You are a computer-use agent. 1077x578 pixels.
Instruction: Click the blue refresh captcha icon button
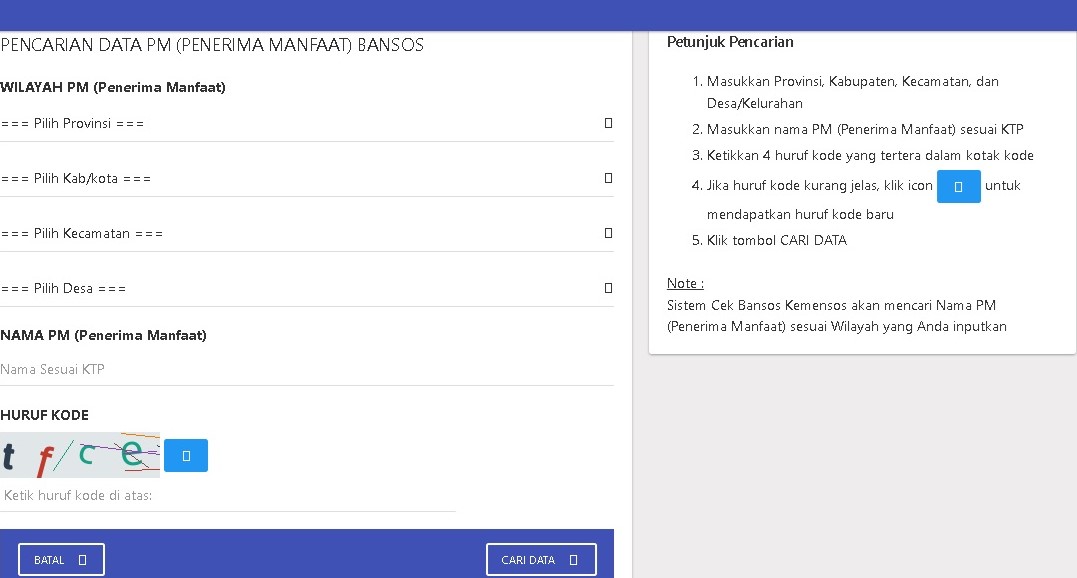click(186, 455)
